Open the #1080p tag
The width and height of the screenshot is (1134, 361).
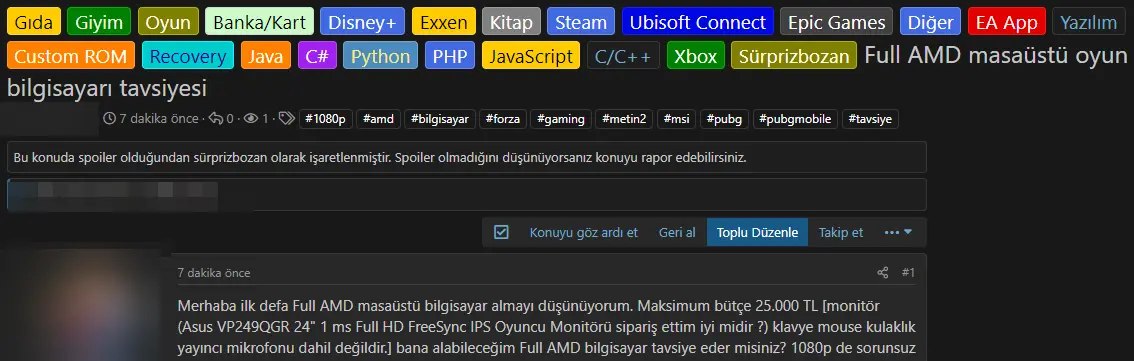pyautogui.click(x=325, y=119)
